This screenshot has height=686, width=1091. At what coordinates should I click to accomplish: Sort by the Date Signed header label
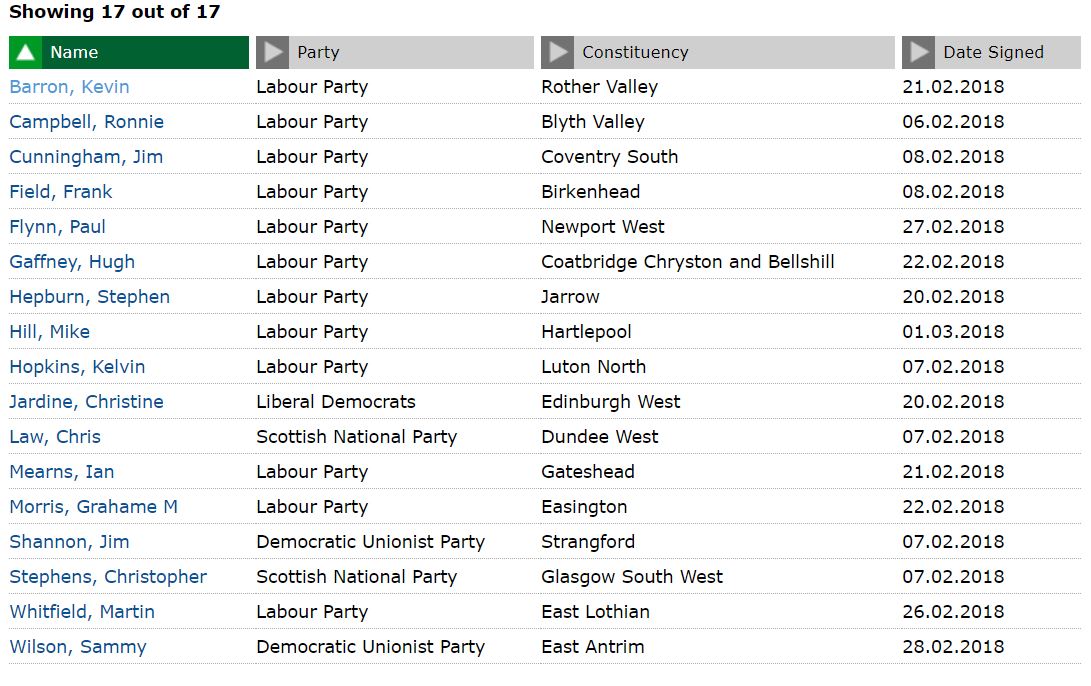pyautogui.click(x=994, y=52)
